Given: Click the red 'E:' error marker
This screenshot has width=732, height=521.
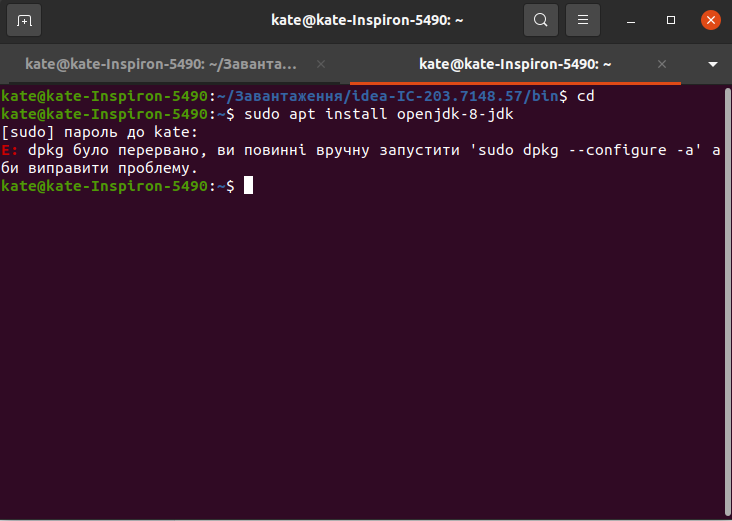Looking at the screenshot, I should 9,150.
